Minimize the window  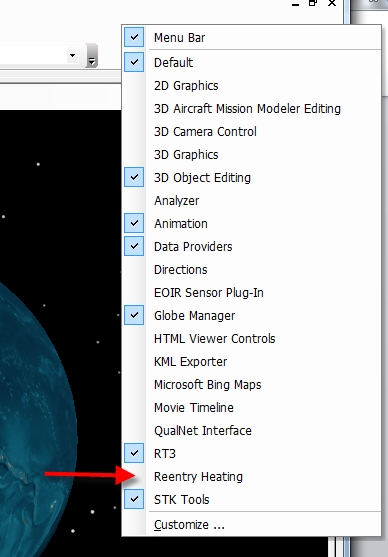point(295,4)
